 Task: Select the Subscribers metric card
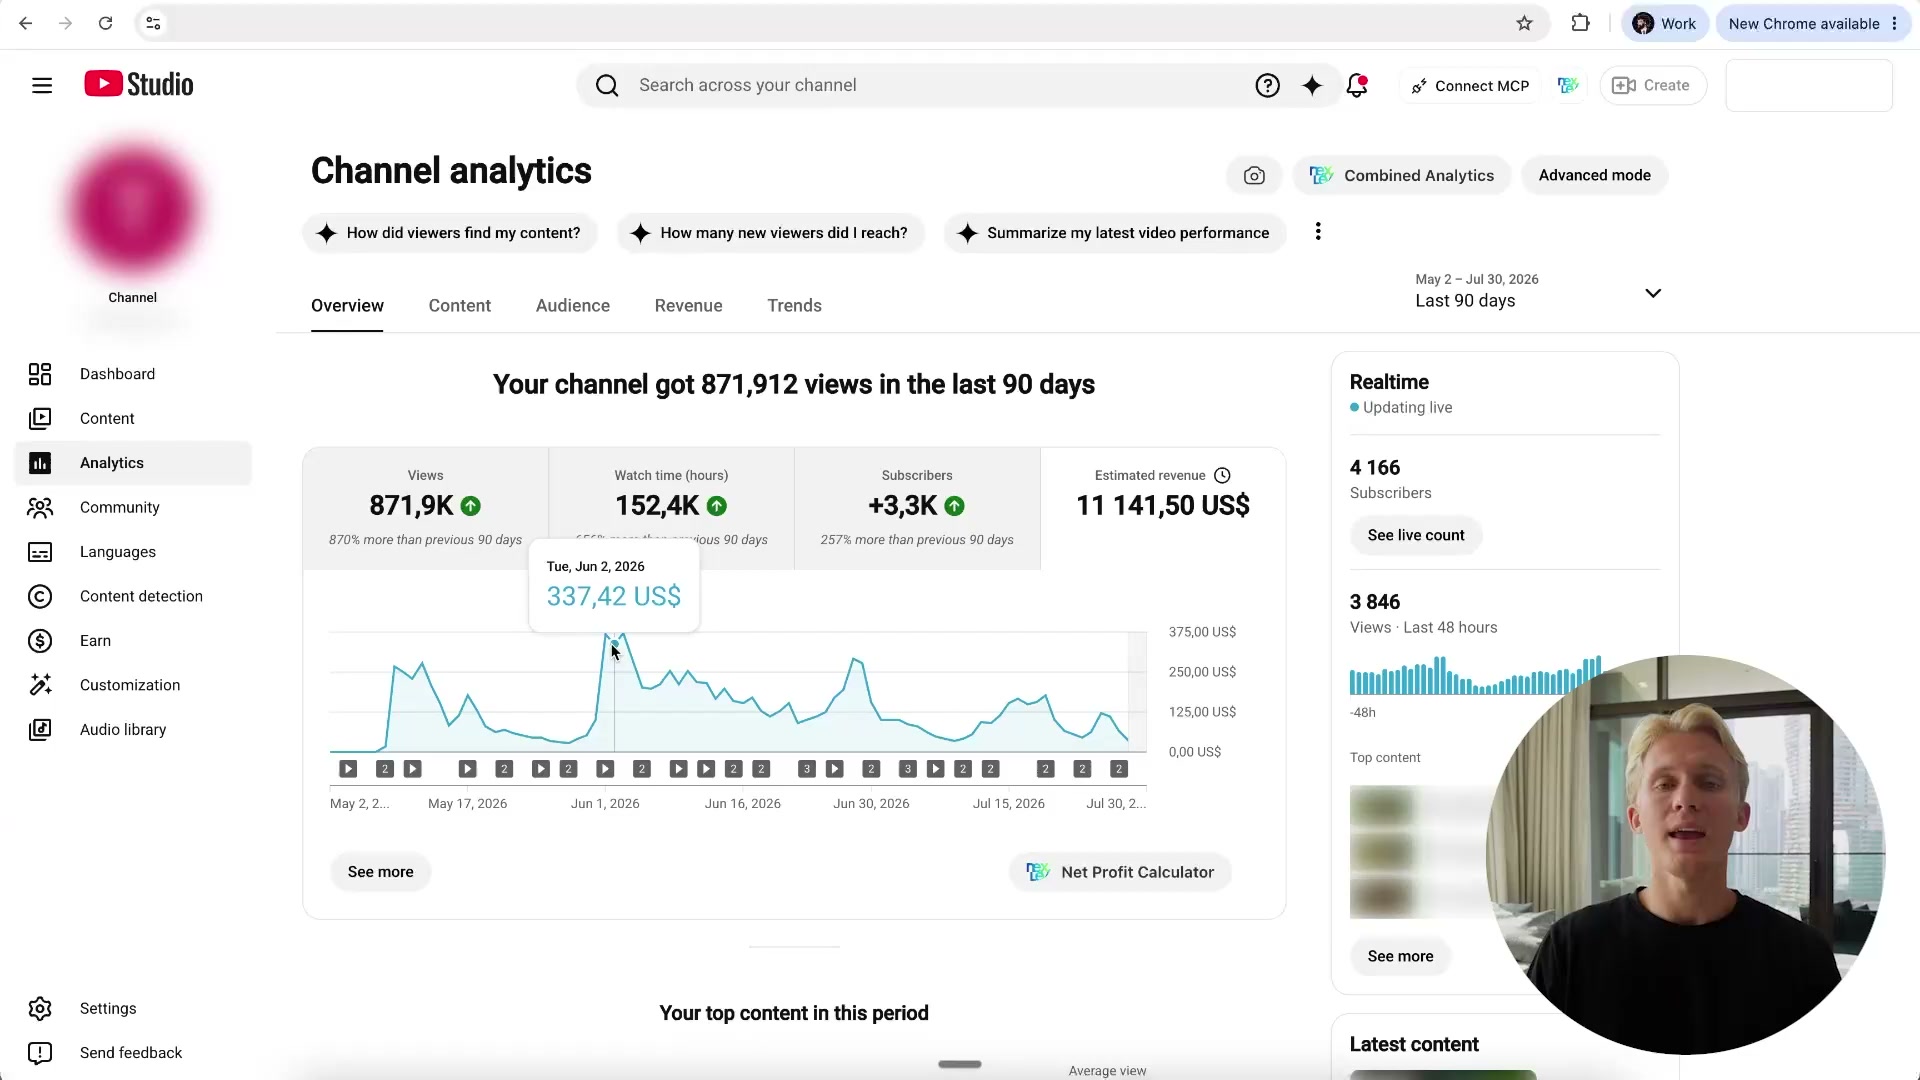coord(917,509)
